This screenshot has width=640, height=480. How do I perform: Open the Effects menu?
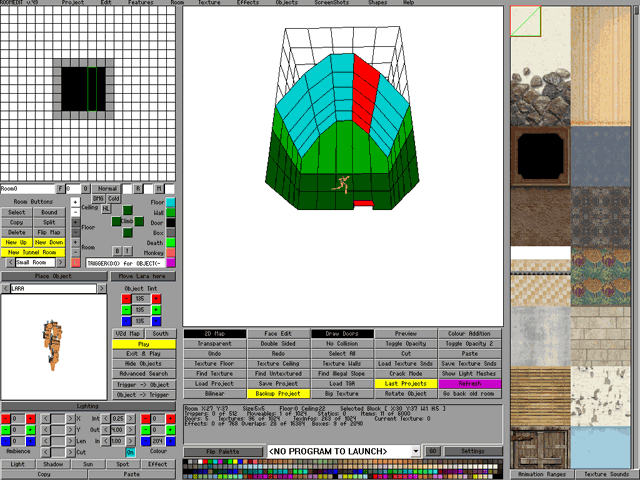[x=248, y=3]
